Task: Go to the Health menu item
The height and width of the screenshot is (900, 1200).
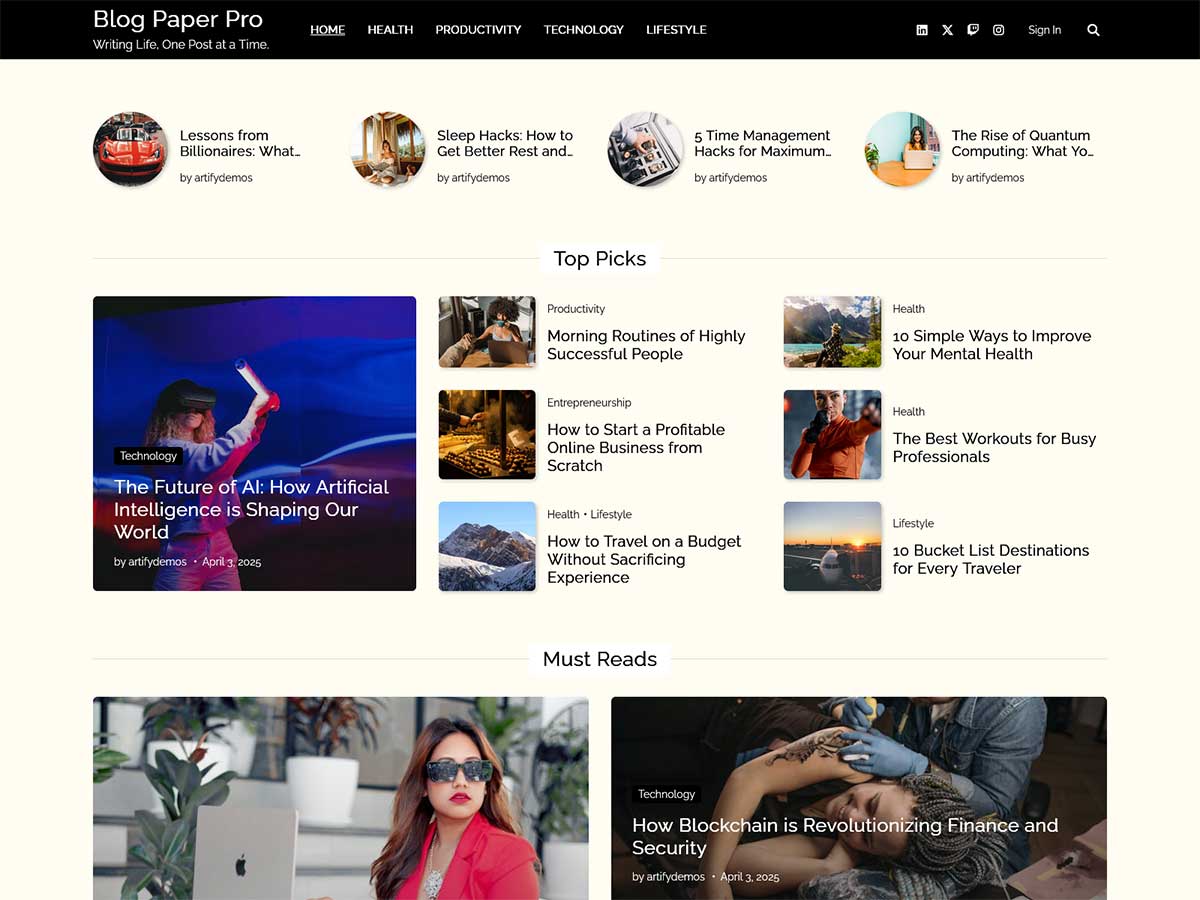Action: pyautogui.click(x=390, y=30)
